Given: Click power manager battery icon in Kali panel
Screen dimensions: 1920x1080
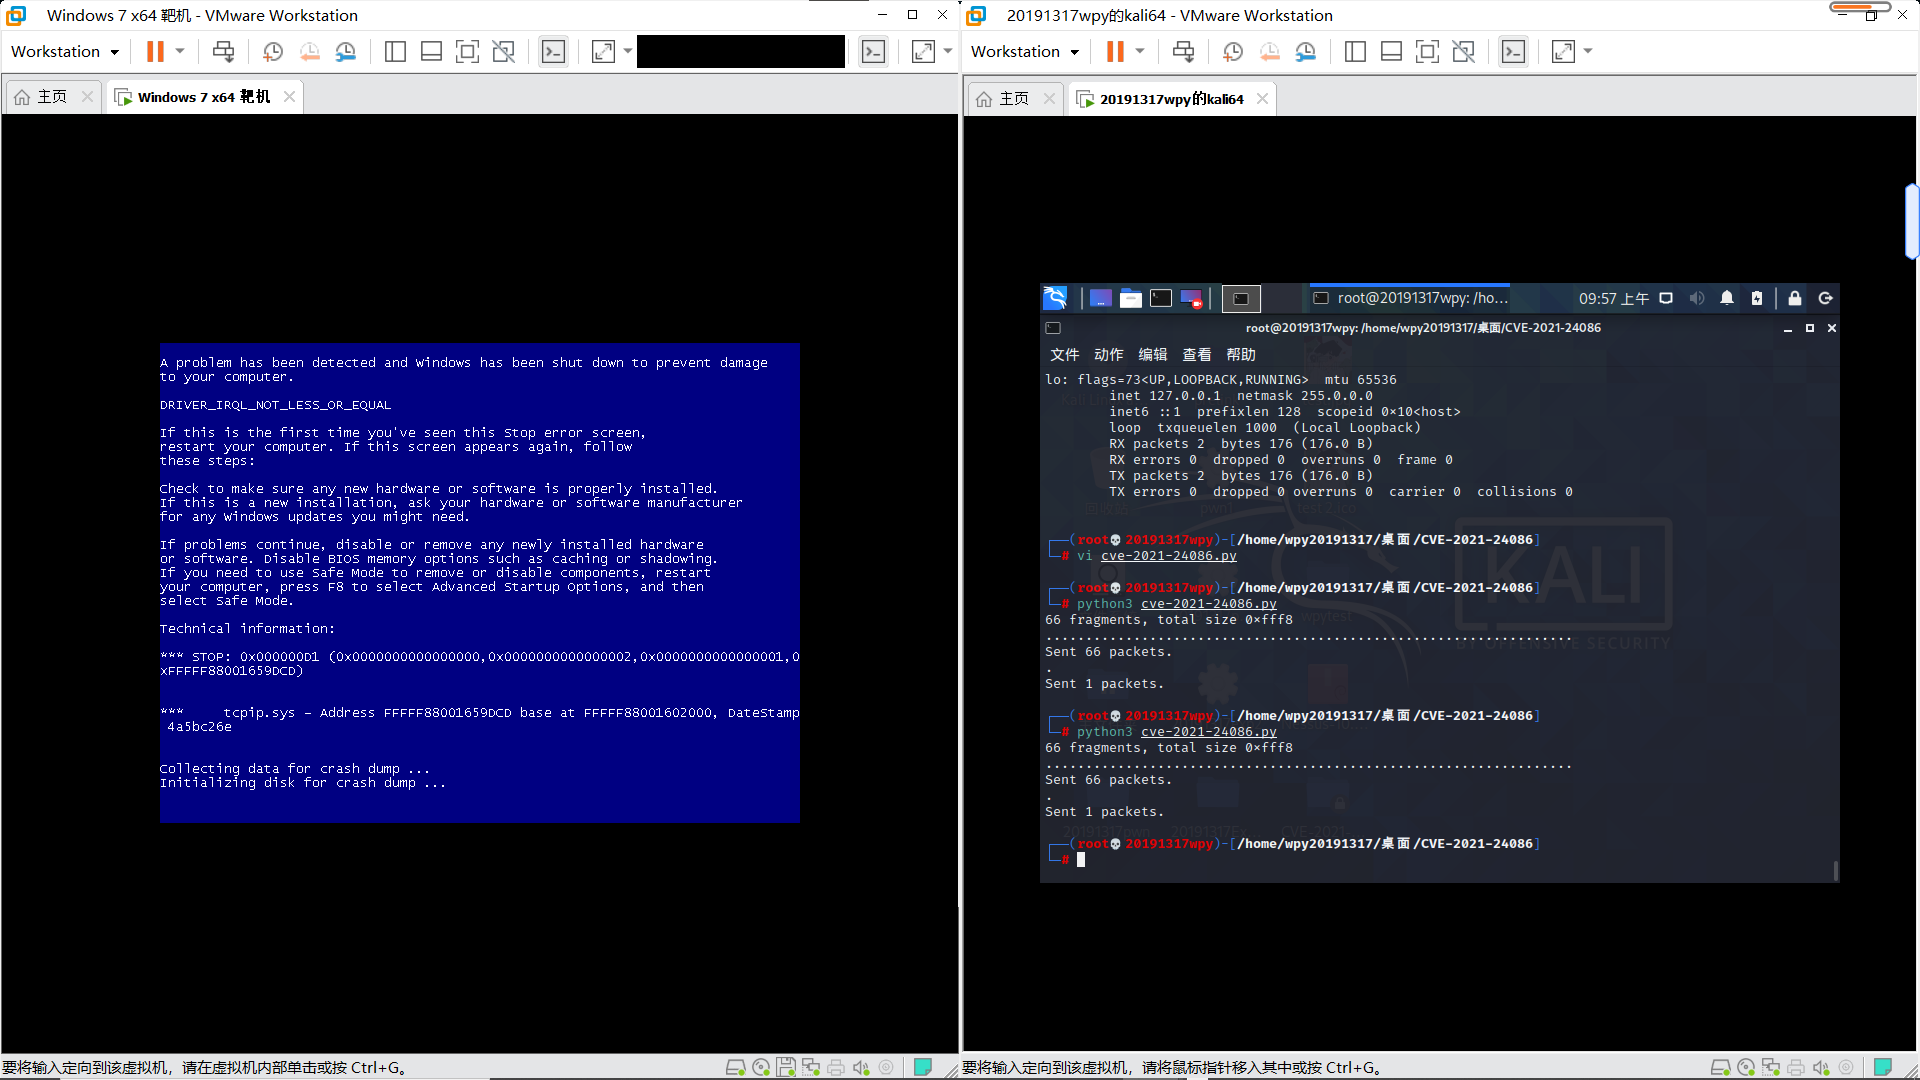Looking at the screenshot, I should (1757, 298).
